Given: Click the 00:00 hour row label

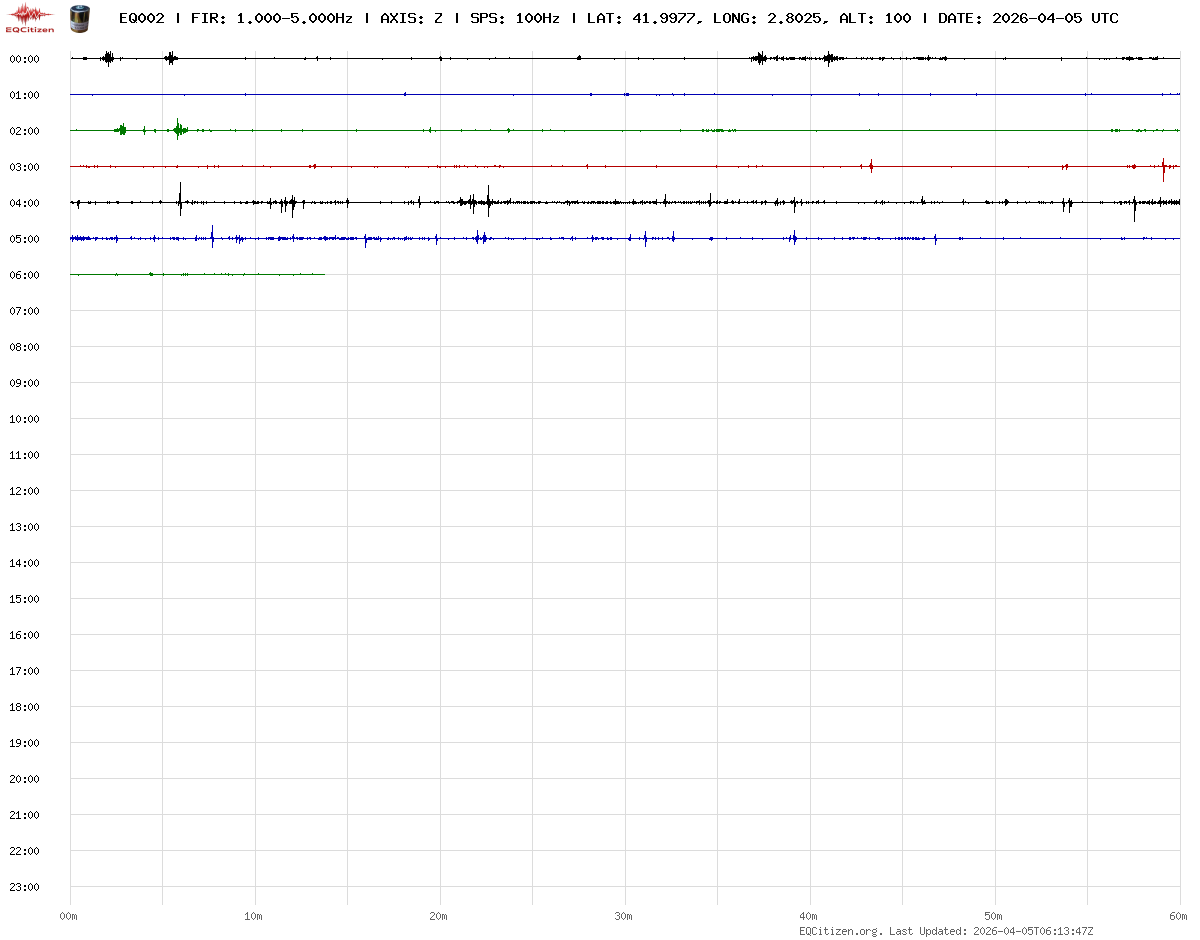Looking at the screenshot, I should coord(24,59).
